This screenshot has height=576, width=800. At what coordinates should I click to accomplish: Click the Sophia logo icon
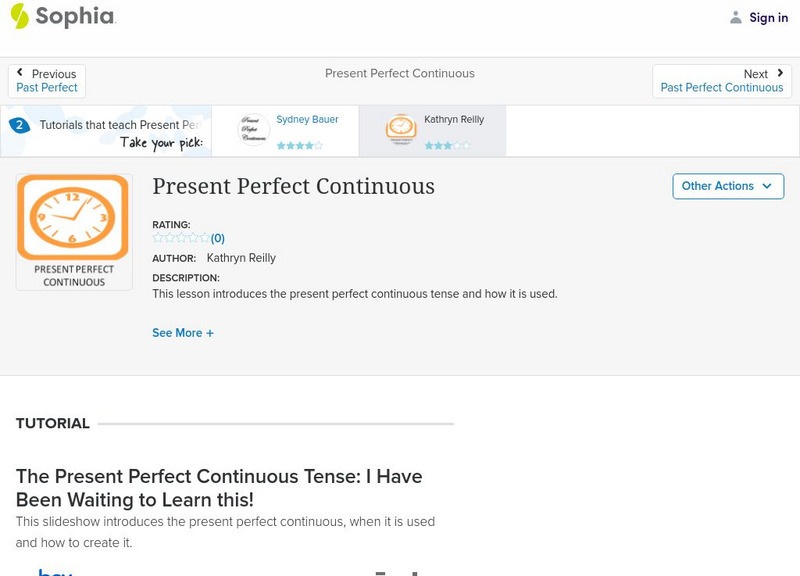[x=19, y=16]
